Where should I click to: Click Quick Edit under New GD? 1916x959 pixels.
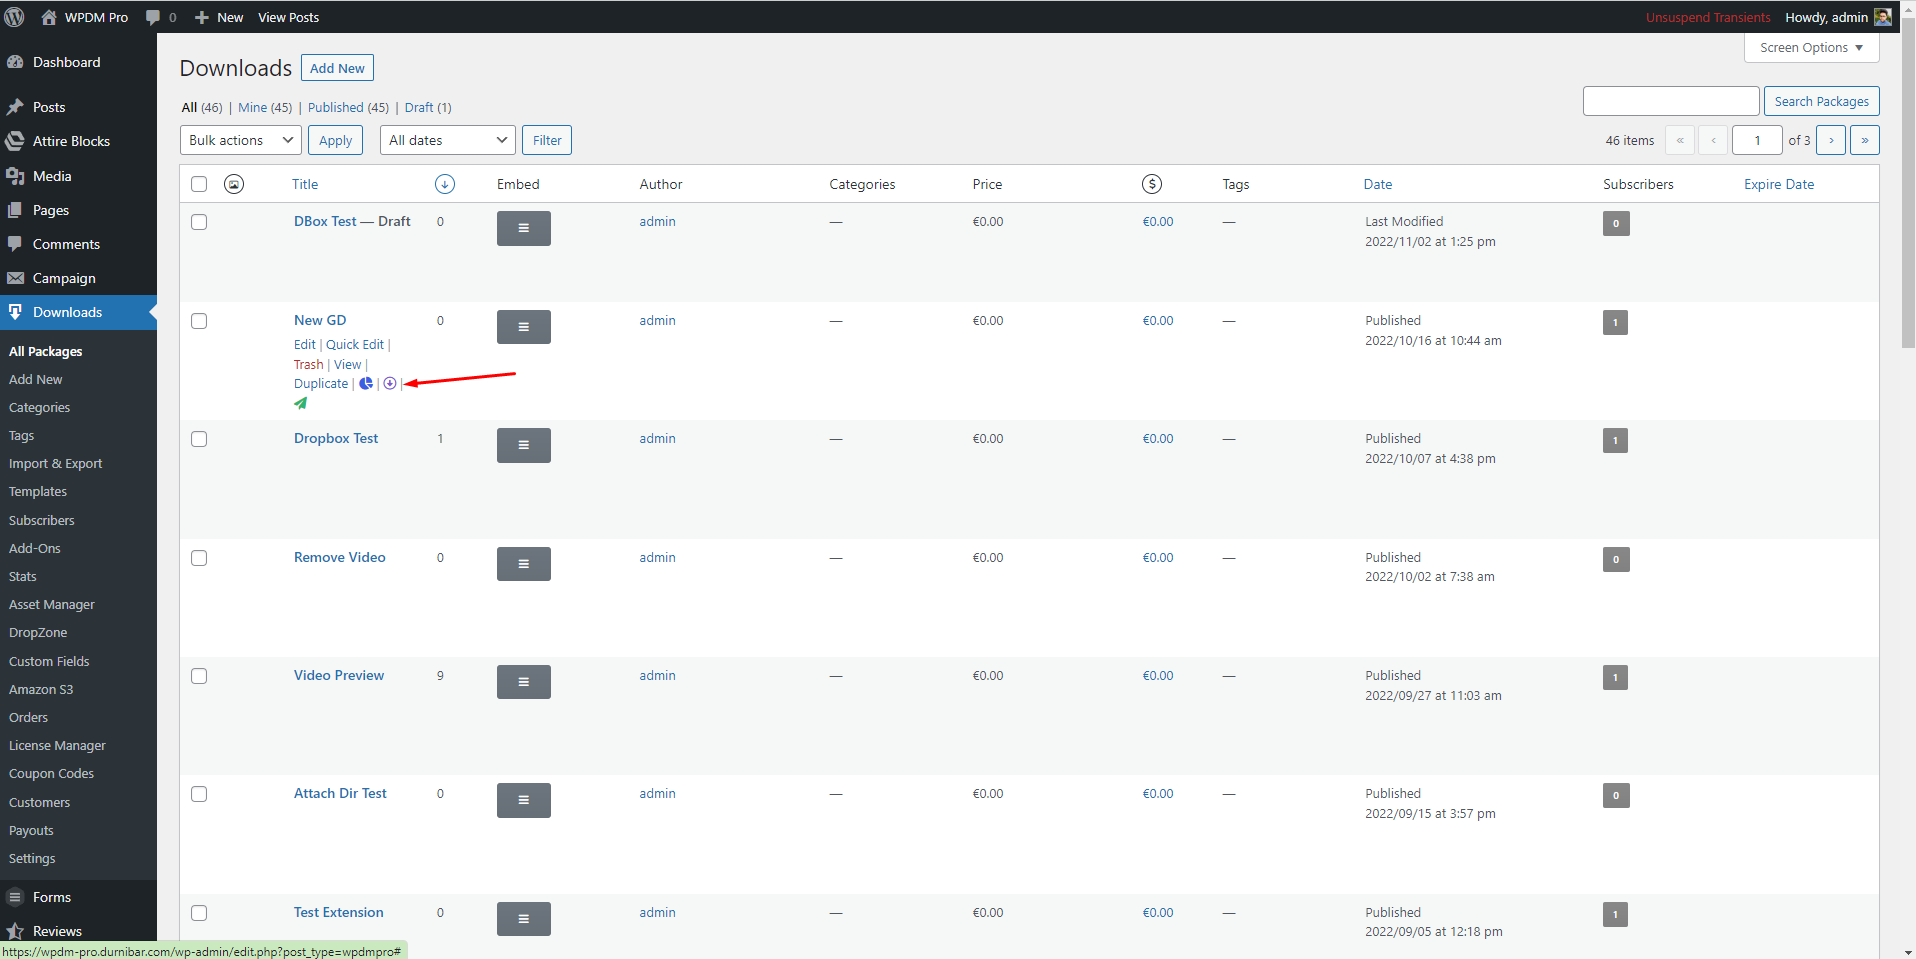[355, 344]
